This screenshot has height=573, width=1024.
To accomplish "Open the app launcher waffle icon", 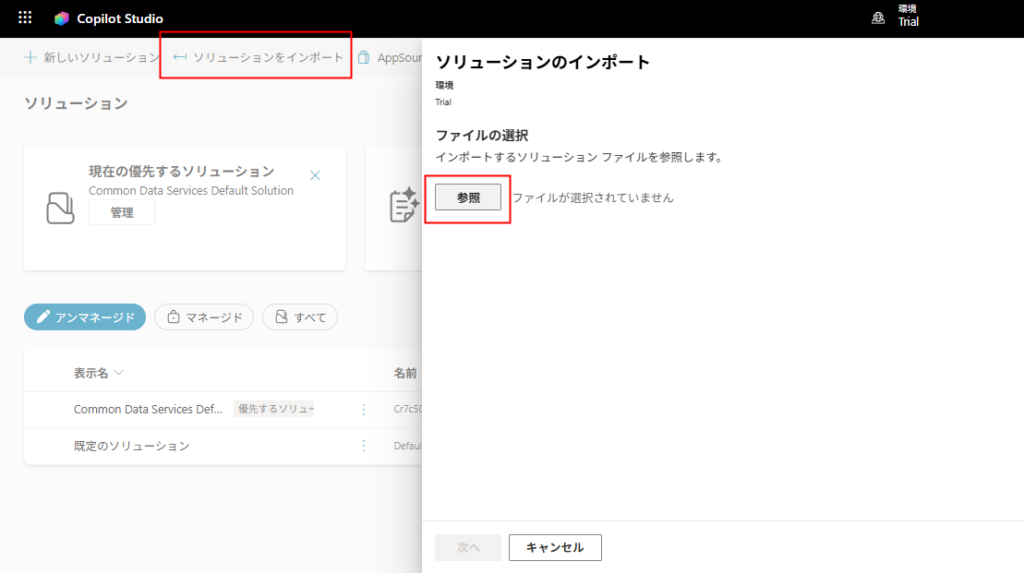I will (25, 18).
